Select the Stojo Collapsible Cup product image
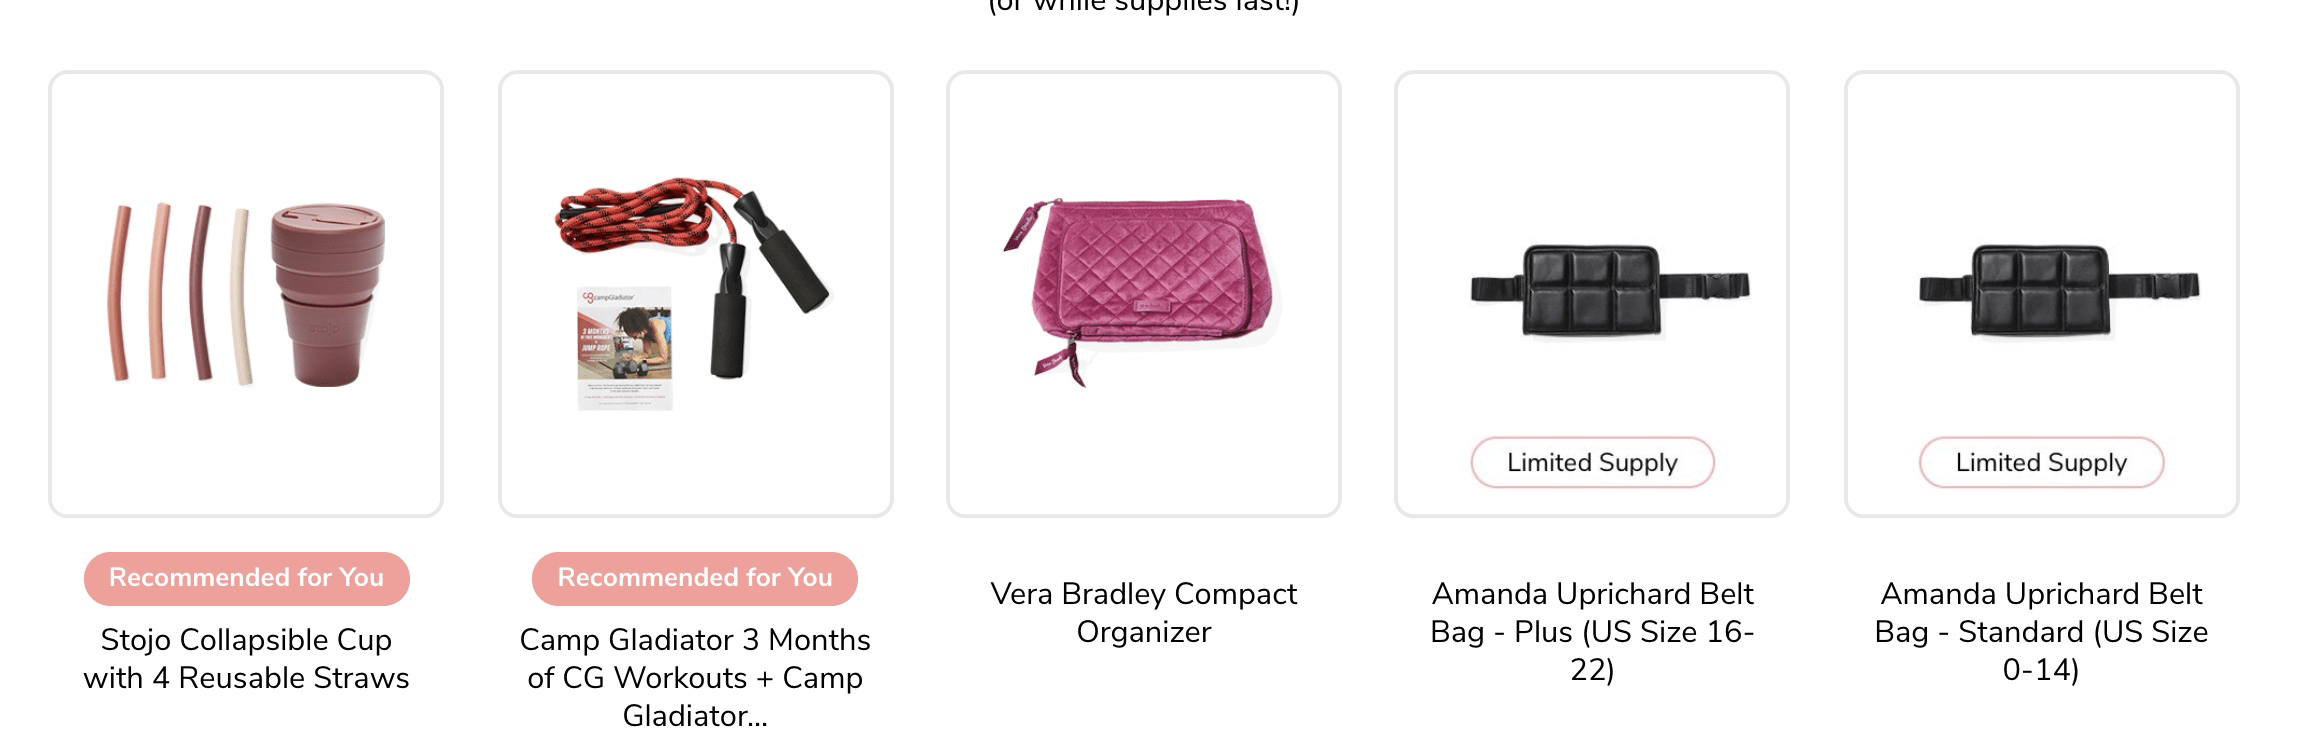The width and height of the screenshot is (2302, 748). coord(246,294)
